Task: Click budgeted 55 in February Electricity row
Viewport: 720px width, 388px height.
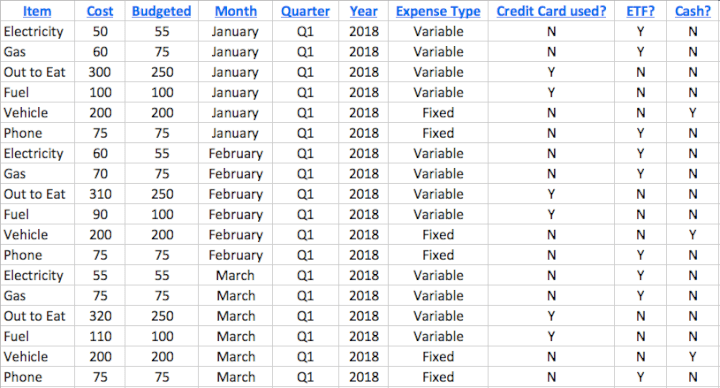Action: 162,153
